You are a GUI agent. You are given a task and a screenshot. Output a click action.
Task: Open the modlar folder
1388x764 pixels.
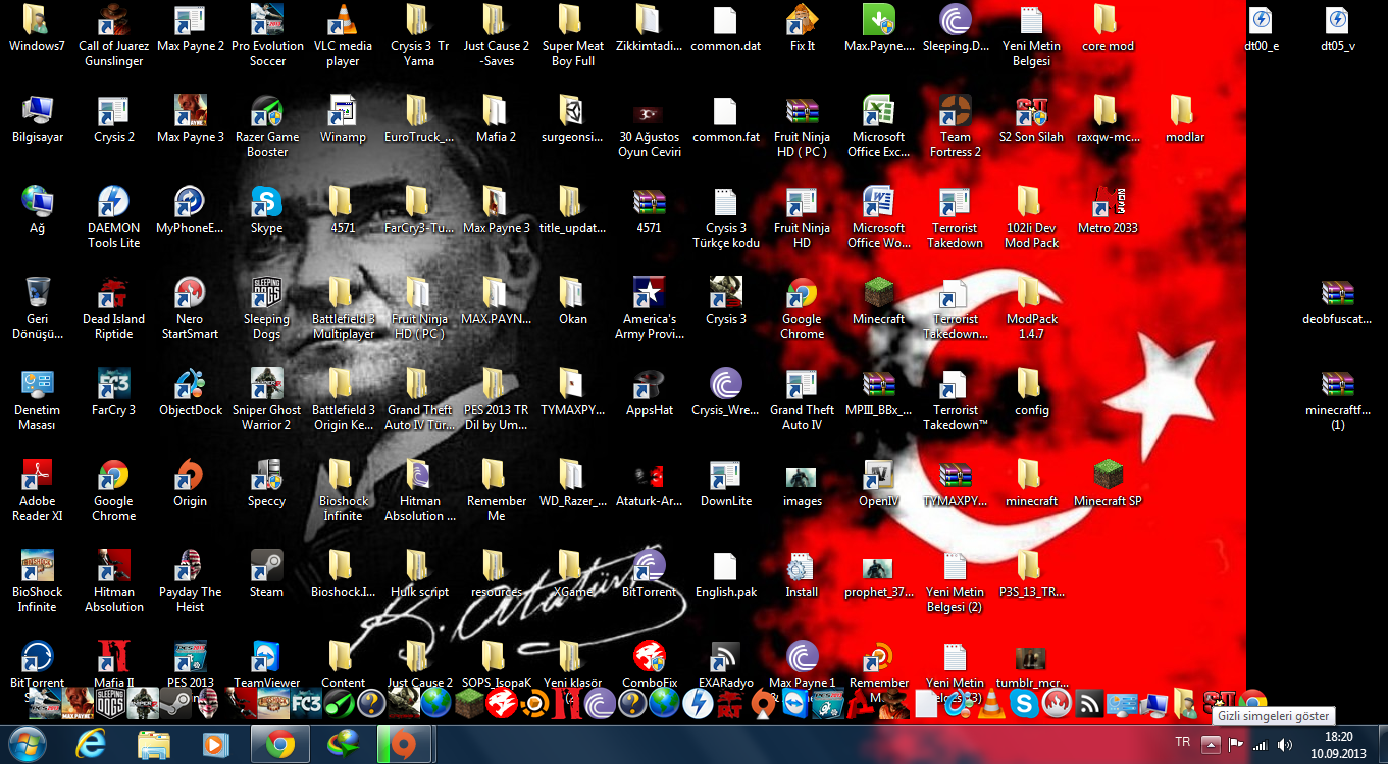pyautogui.click(x=1184, y=120)
